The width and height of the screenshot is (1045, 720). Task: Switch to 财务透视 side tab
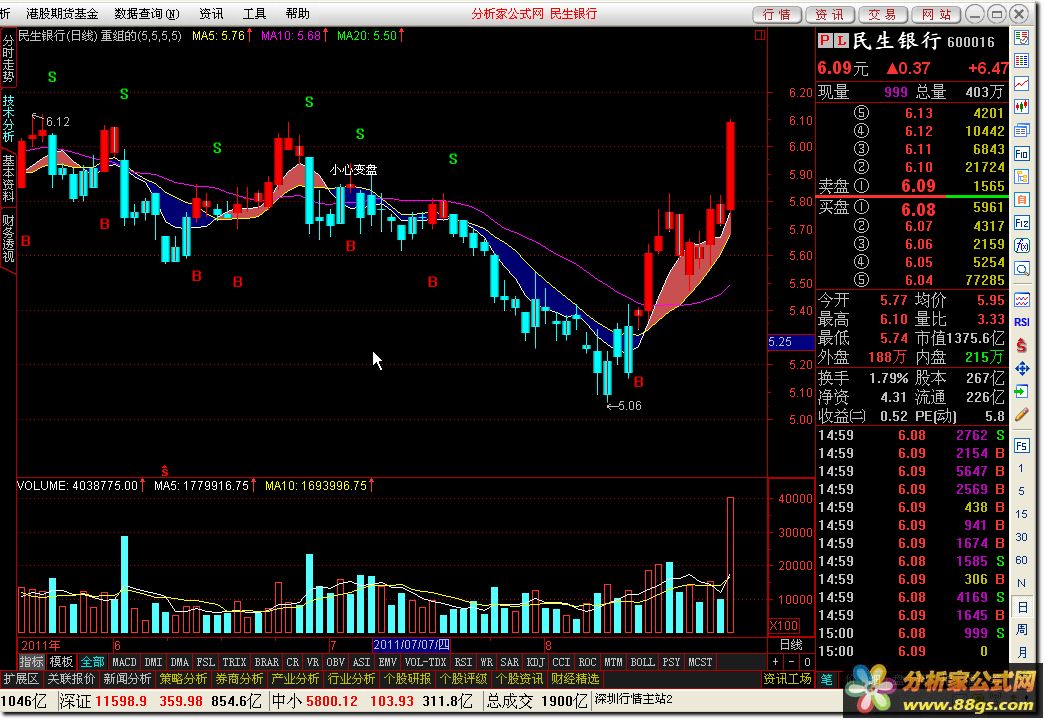(8, 238)
